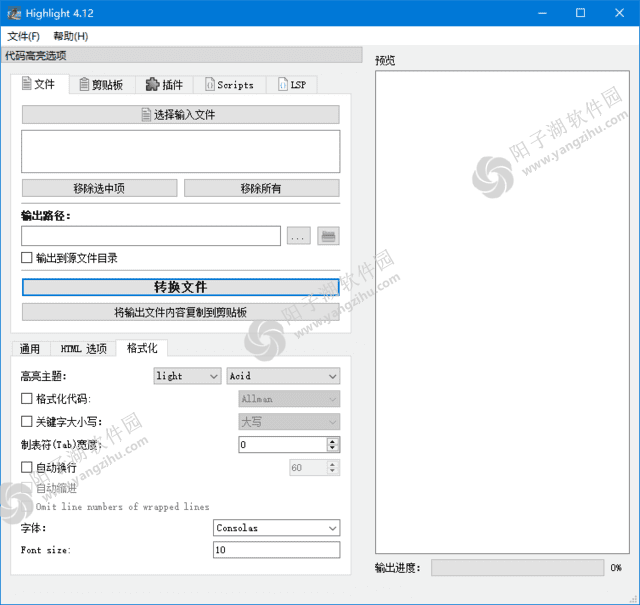
Task: Click the 代码高亮选项 panel header
Action: (182, 56)
